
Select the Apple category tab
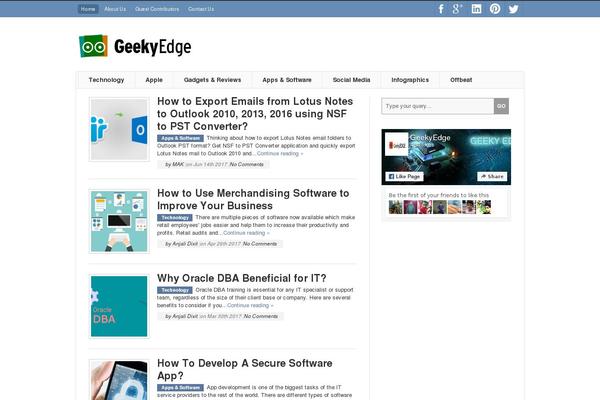[154, 80]
